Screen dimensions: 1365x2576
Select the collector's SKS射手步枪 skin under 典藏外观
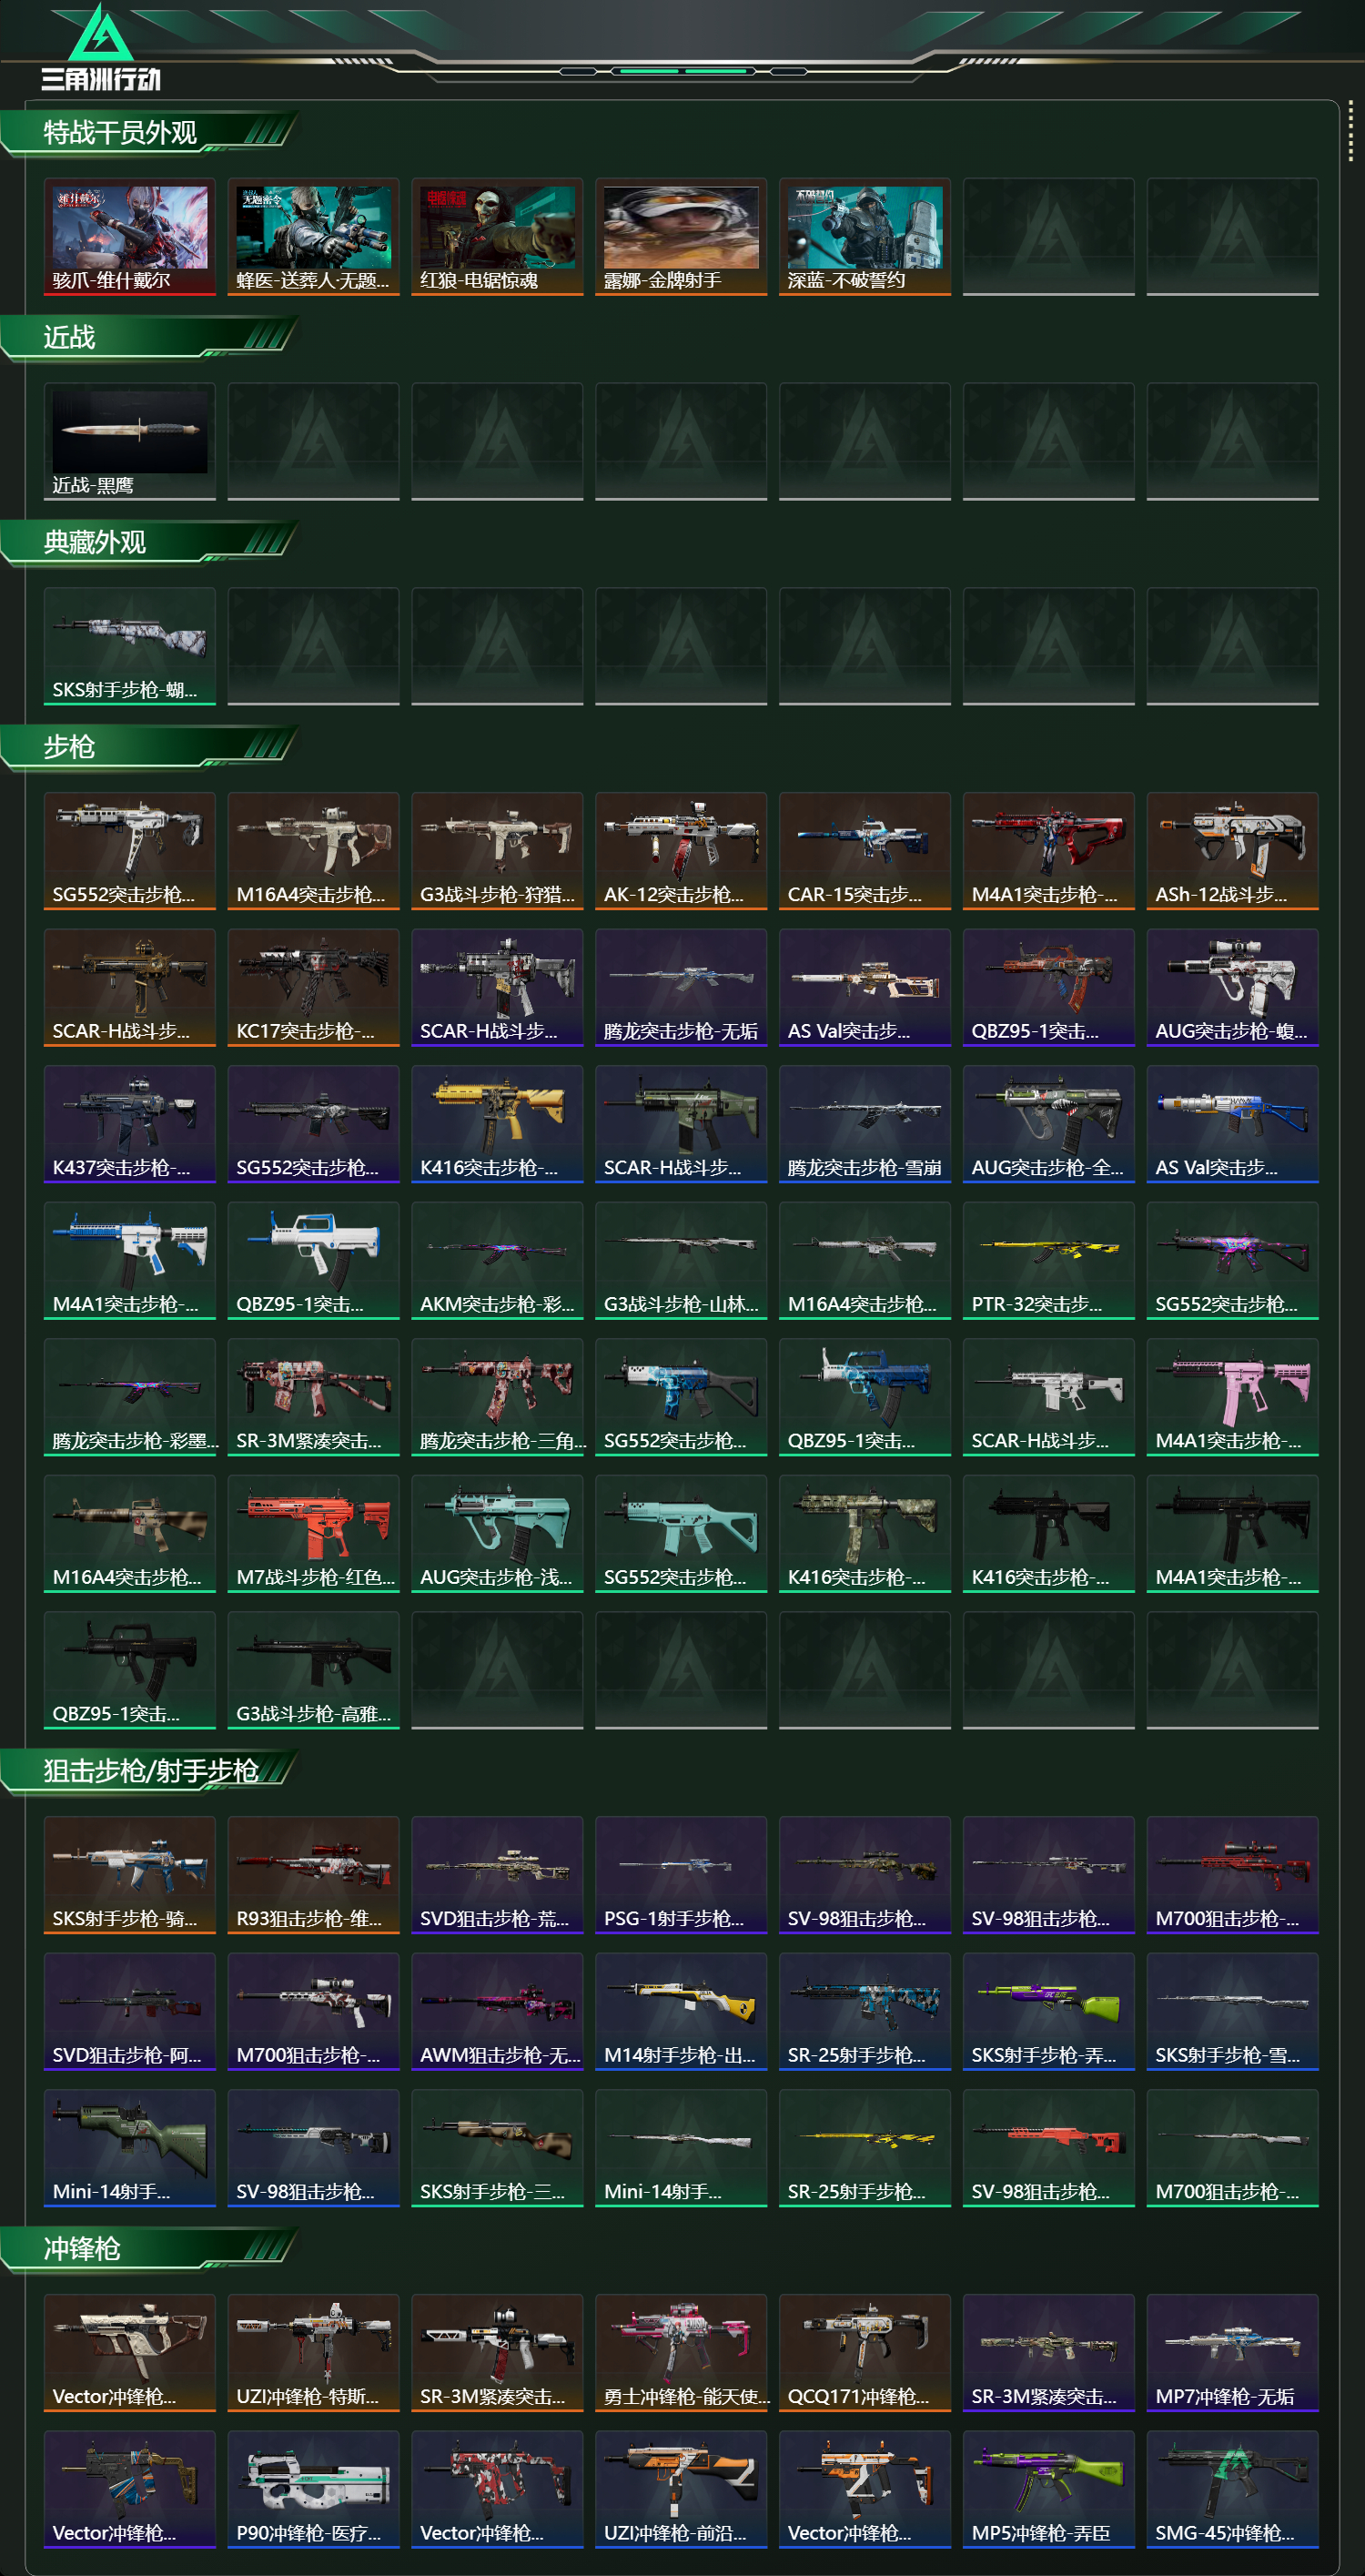point(130,647)
